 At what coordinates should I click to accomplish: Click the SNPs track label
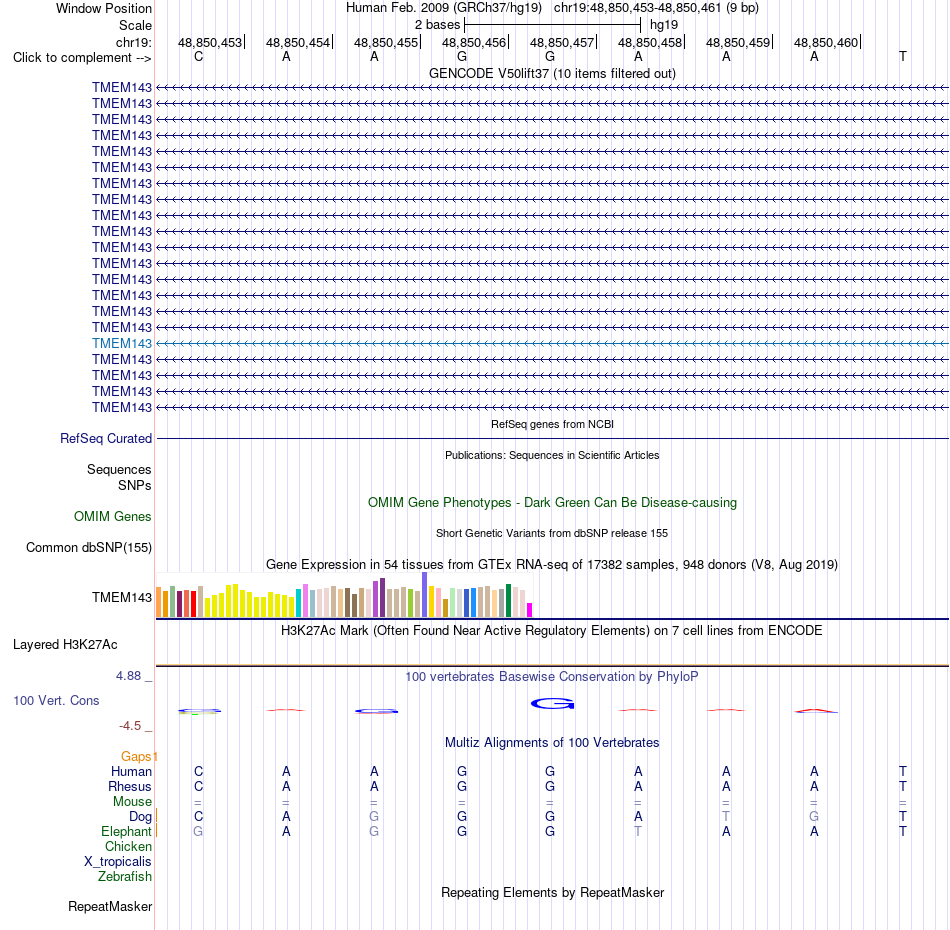(x=135, y=485)
